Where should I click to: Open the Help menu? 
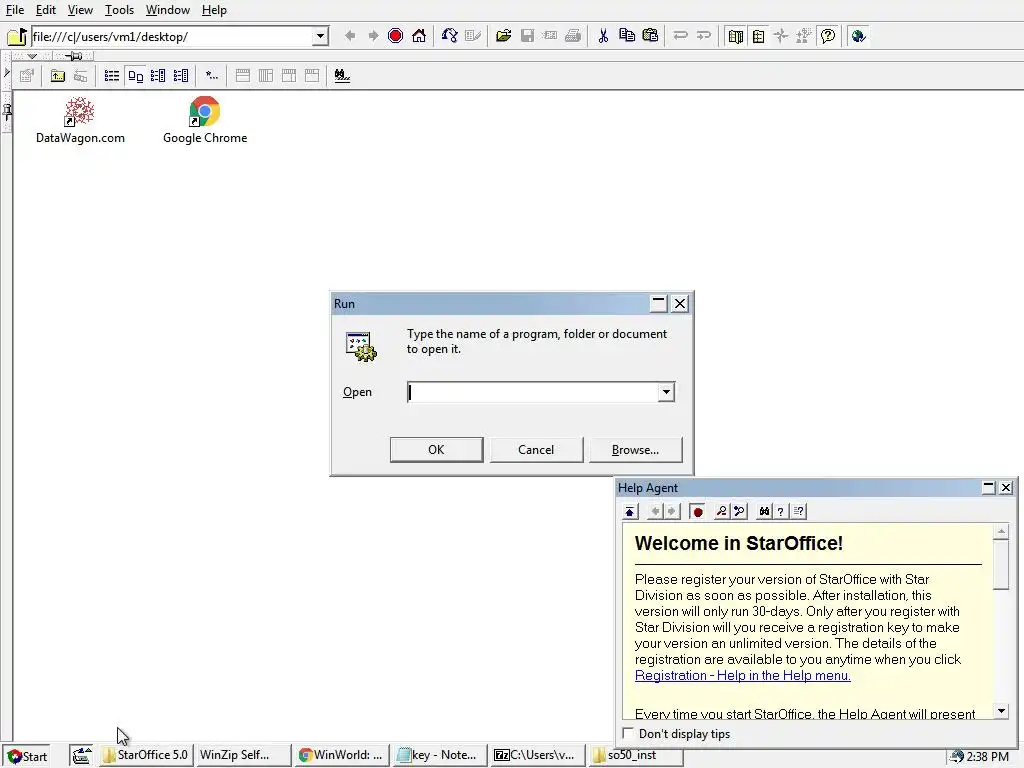(x=214, y=10)
